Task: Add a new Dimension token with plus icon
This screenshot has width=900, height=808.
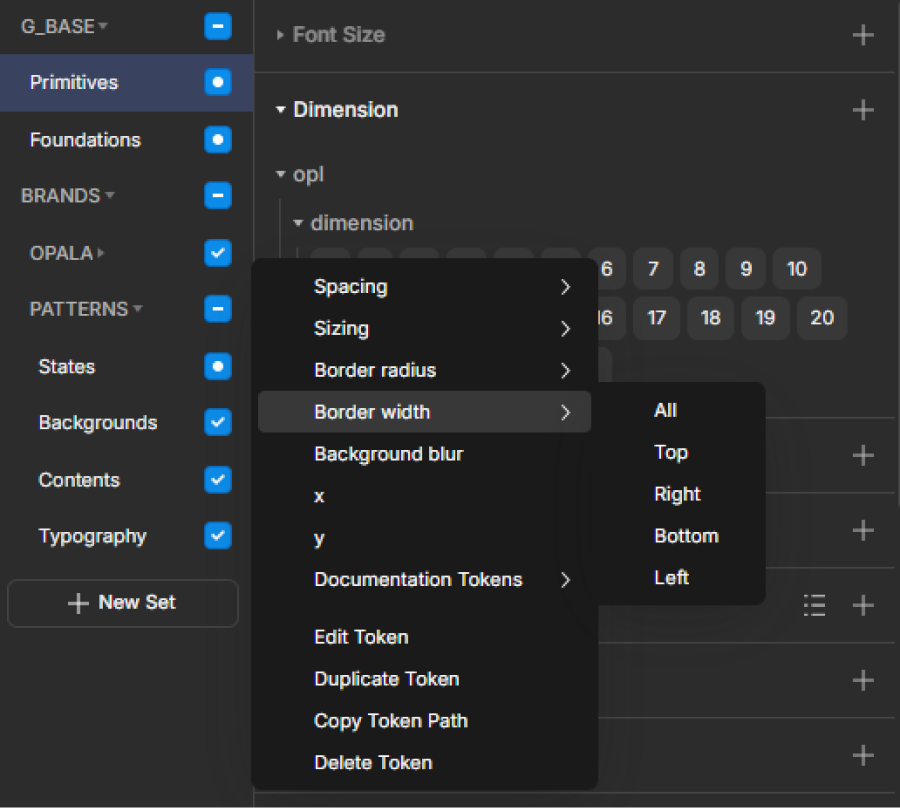Action: 862,110
